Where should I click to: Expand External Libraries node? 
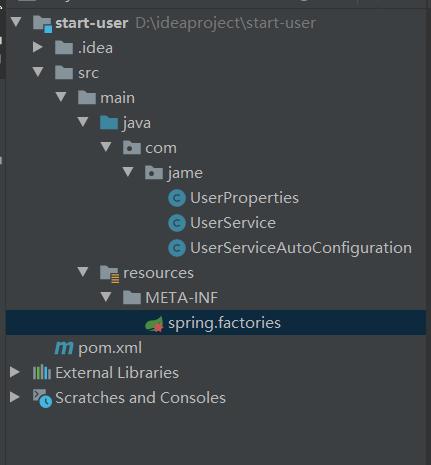[15, 372]
